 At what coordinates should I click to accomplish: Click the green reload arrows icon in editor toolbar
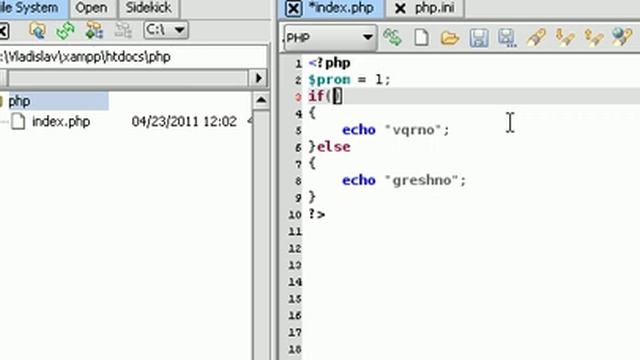click(x=392, y=38)
